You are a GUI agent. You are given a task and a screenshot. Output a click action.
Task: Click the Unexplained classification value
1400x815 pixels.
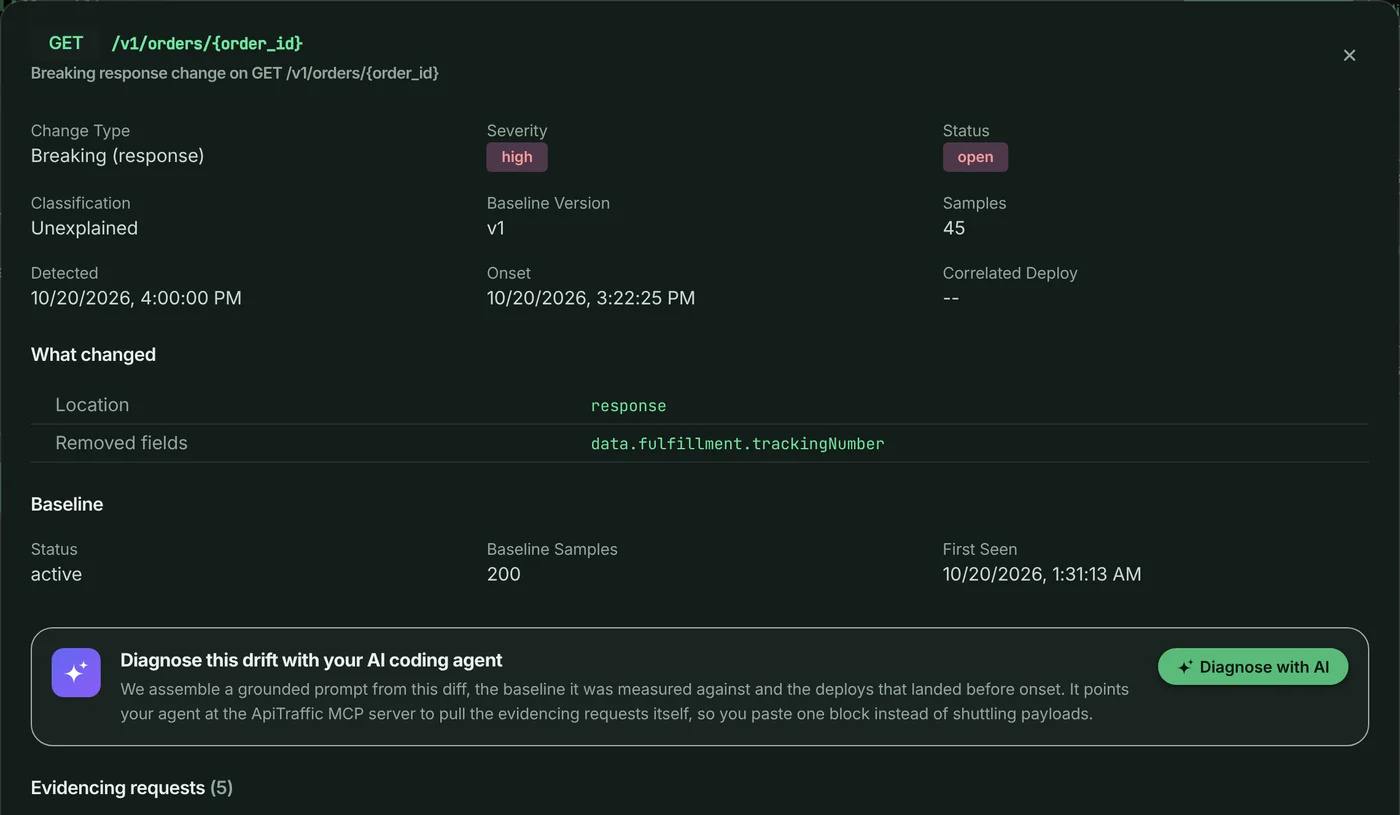tap(84, 228)
